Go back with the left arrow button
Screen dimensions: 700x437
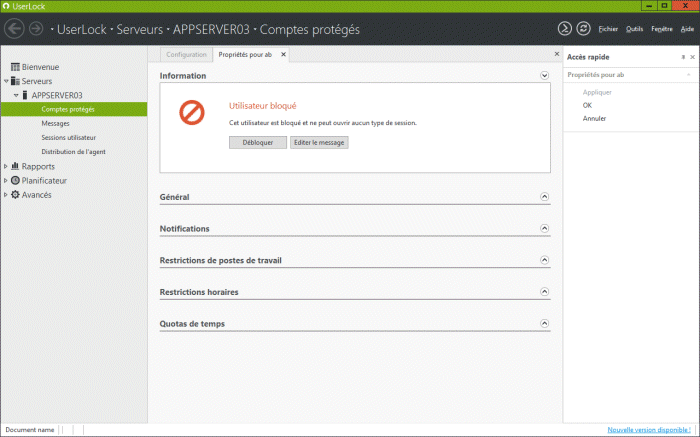tap(14, 29)
